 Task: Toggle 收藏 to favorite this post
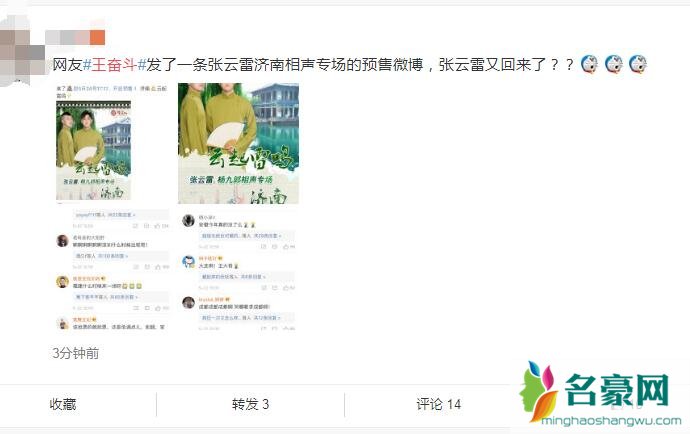tap(62, 404)
